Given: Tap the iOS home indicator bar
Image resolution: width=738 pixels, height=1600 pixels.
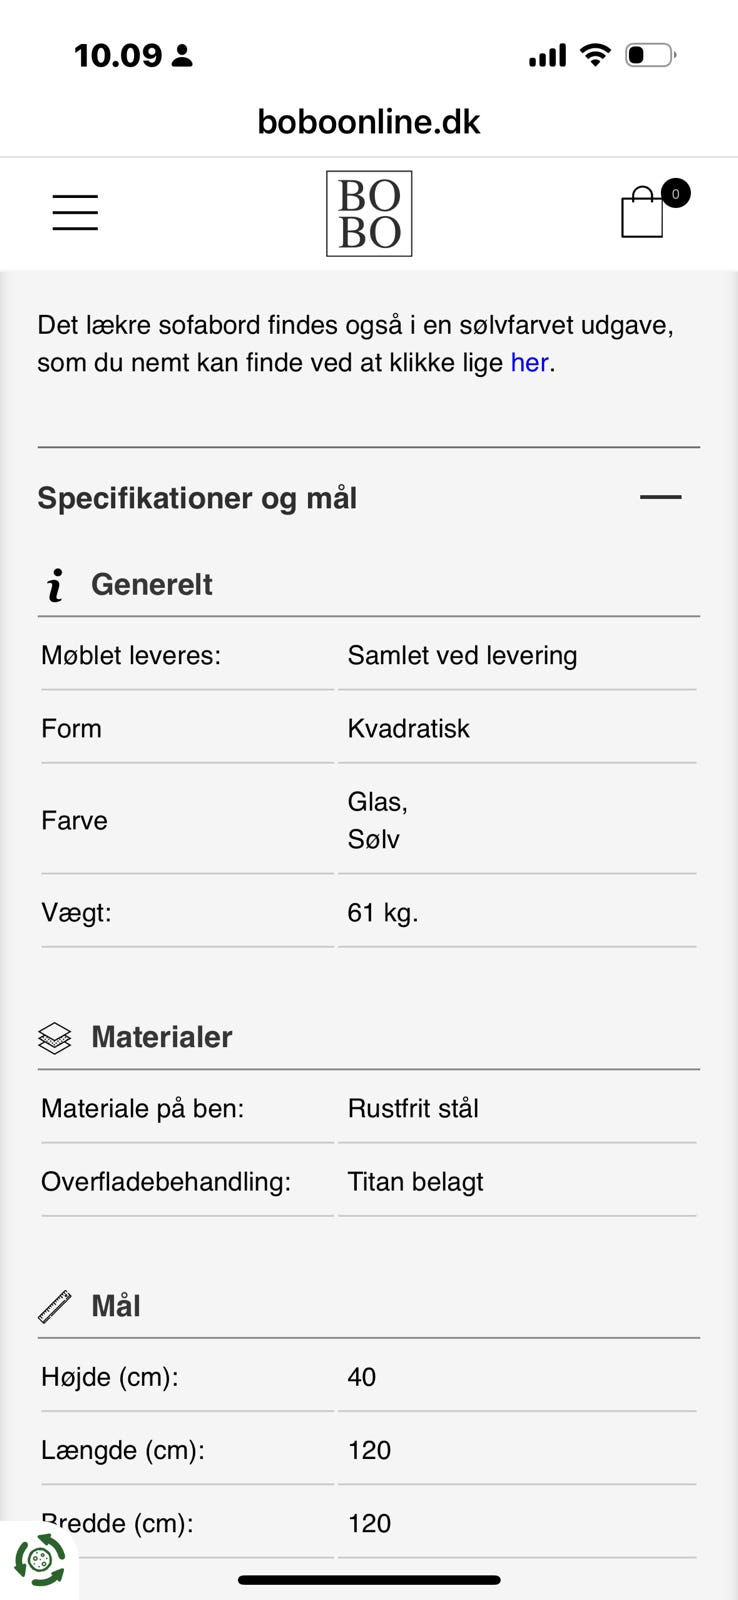Looking at the screenshot, I should [x=369, y=1580].
